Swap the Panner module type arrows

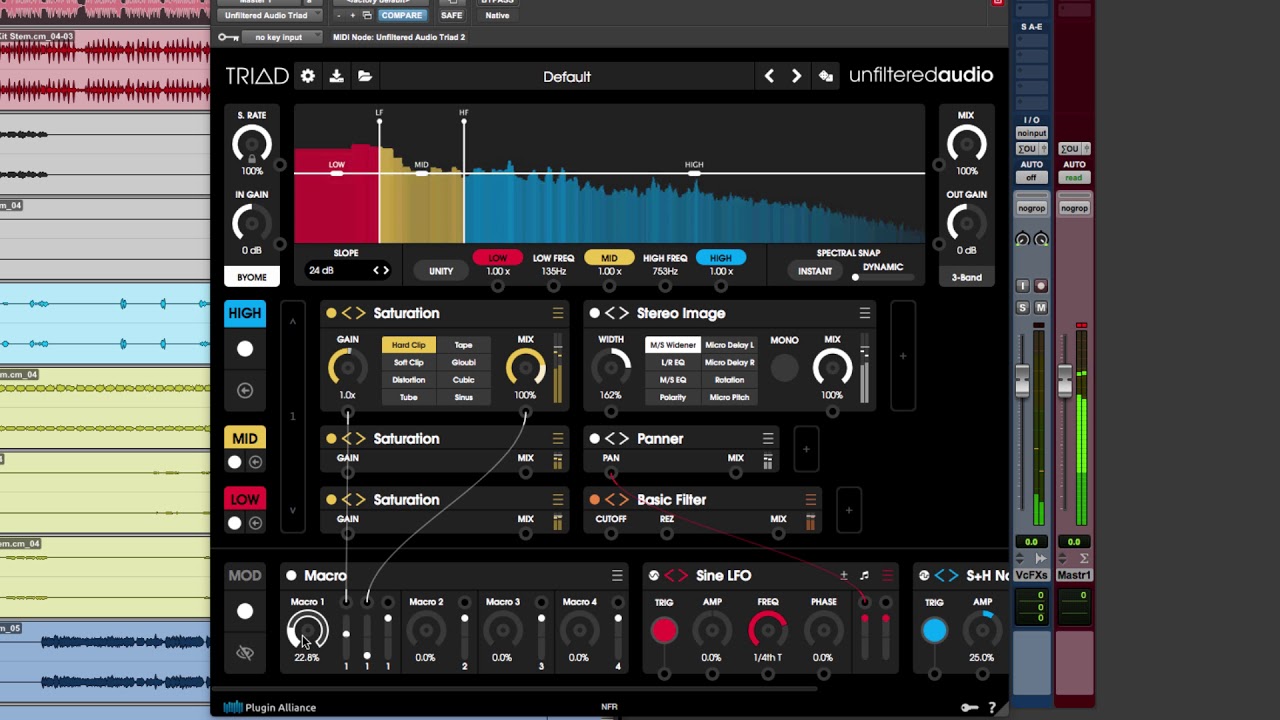point(616,438)
